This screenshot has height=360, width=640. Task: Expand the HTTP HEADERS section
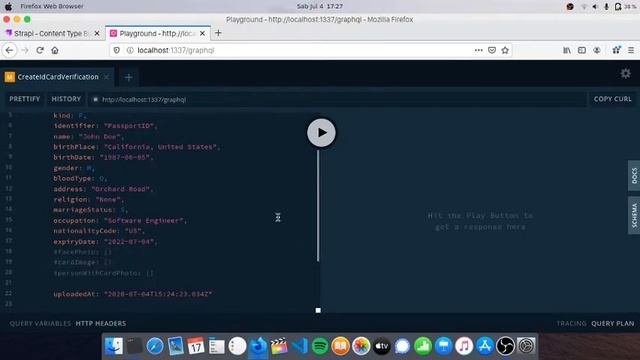click(x=101, y=323)
